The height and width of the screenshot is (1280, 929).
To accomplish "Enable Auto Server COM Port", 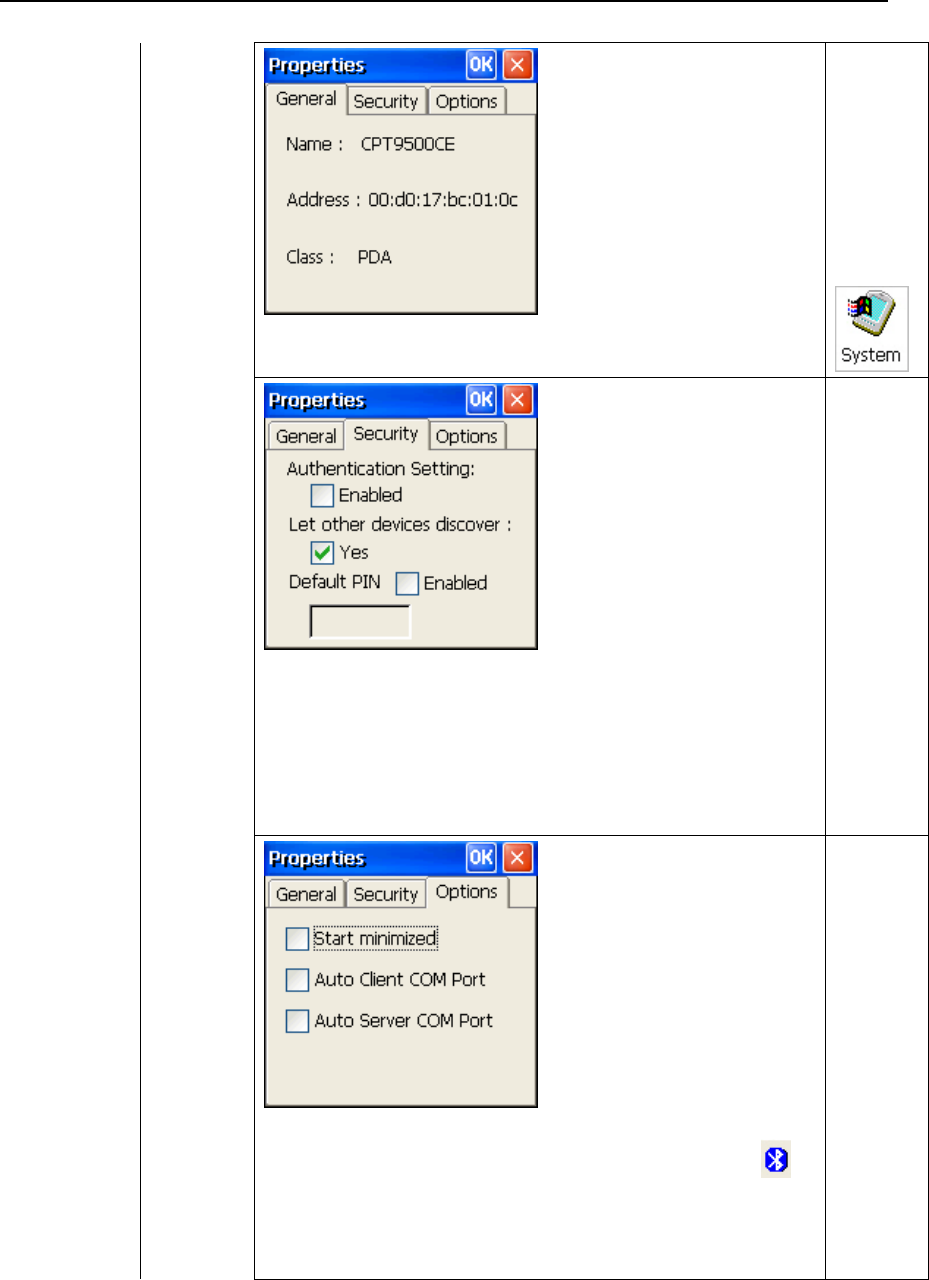I will click(x=297, y=1021).
